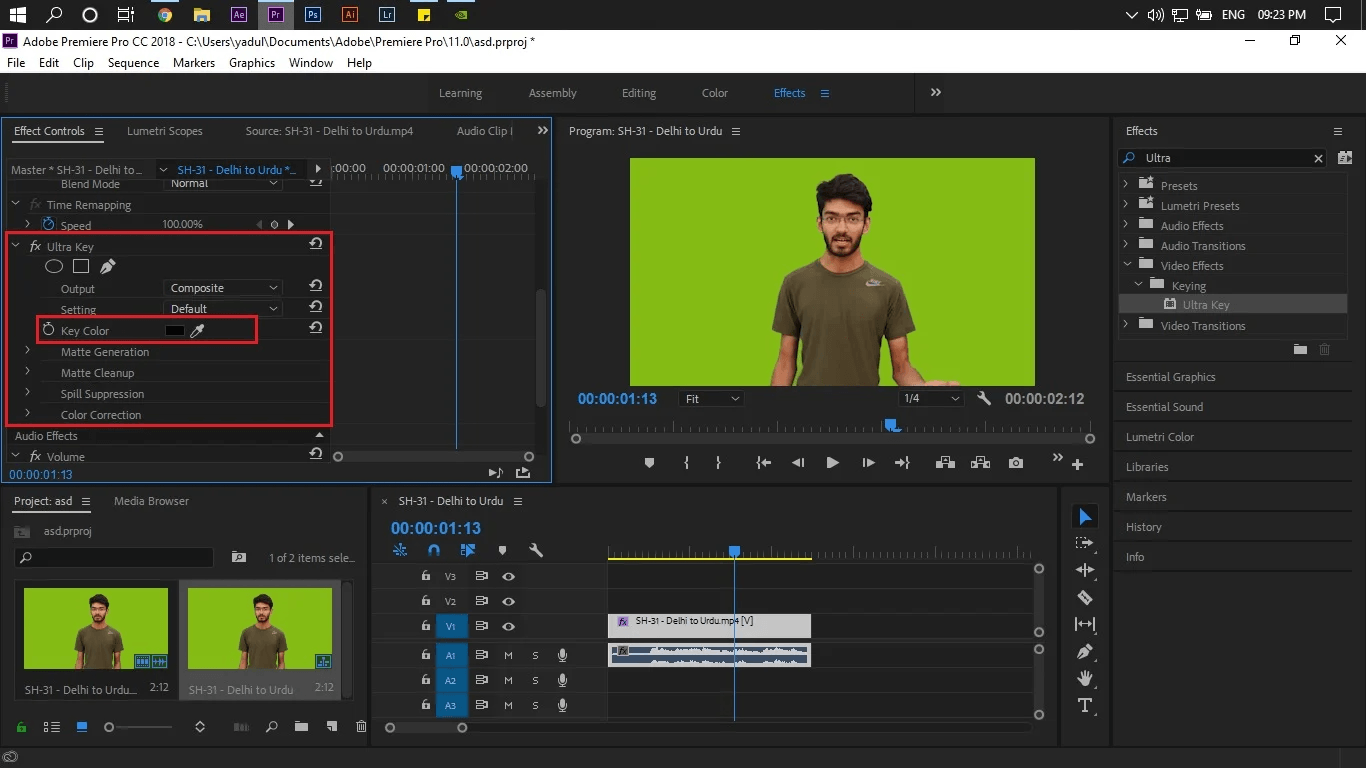Clear the Ultra text in the Effects search field
The width and height of the screenshot is (1366, 768).
coord(1318,158)
